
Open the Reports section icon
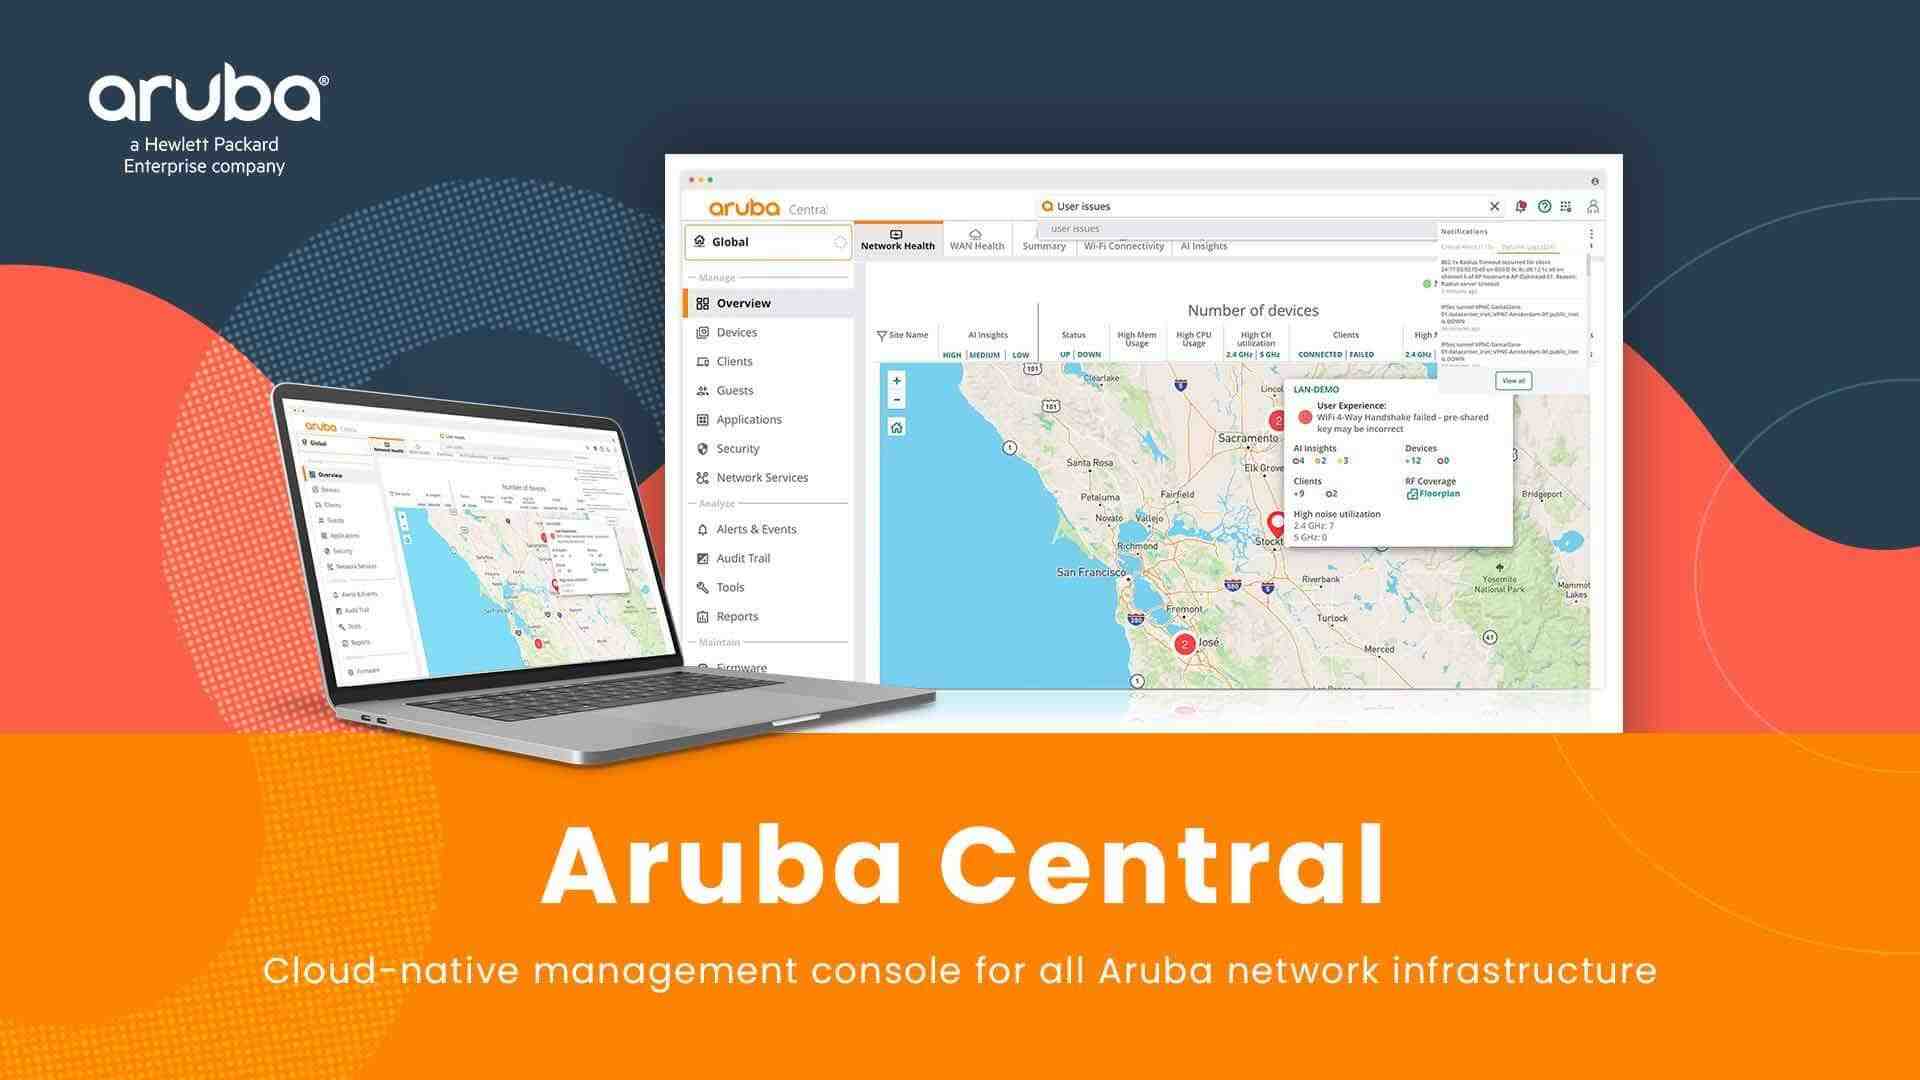coord(703,616)
